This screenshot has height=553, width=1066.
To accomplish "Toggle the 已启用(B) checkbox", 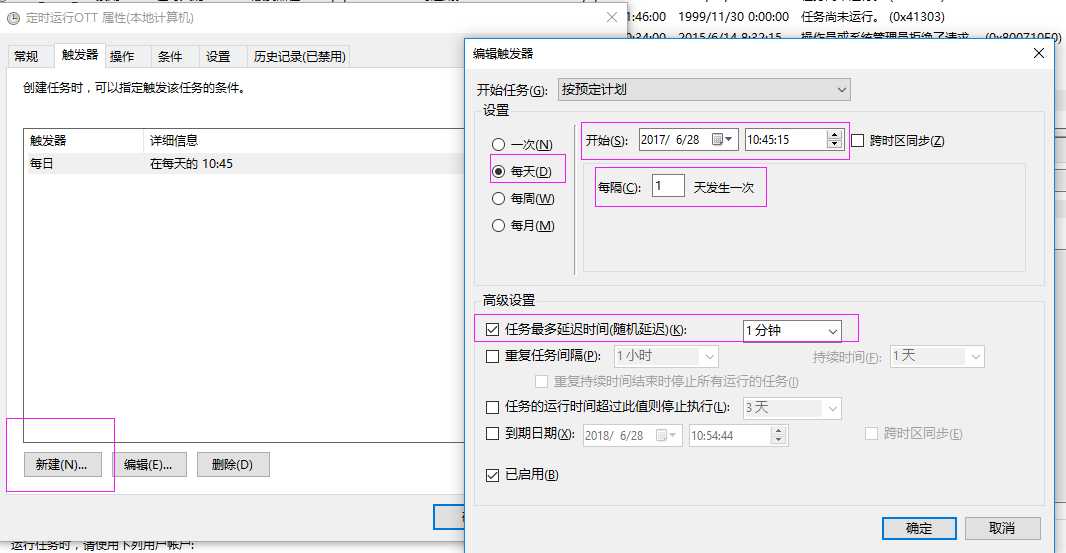I will pos(493,475).
